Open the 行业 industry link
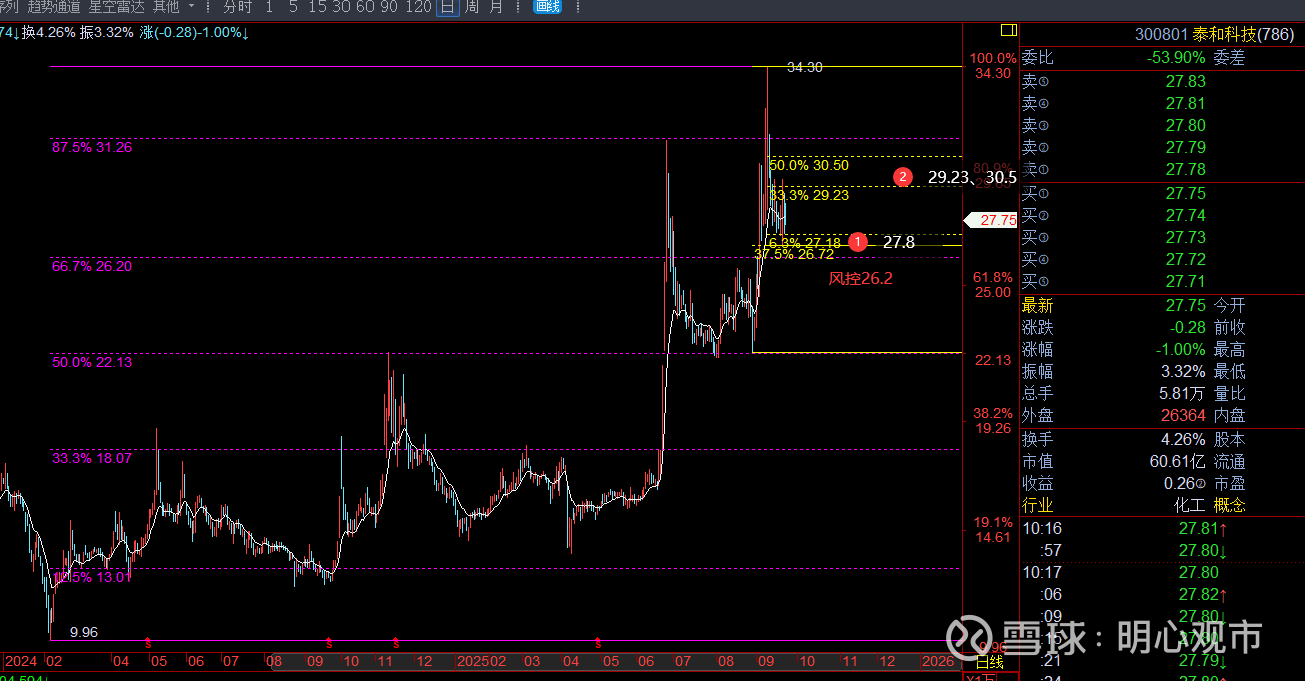 [x=1037, y=506]
